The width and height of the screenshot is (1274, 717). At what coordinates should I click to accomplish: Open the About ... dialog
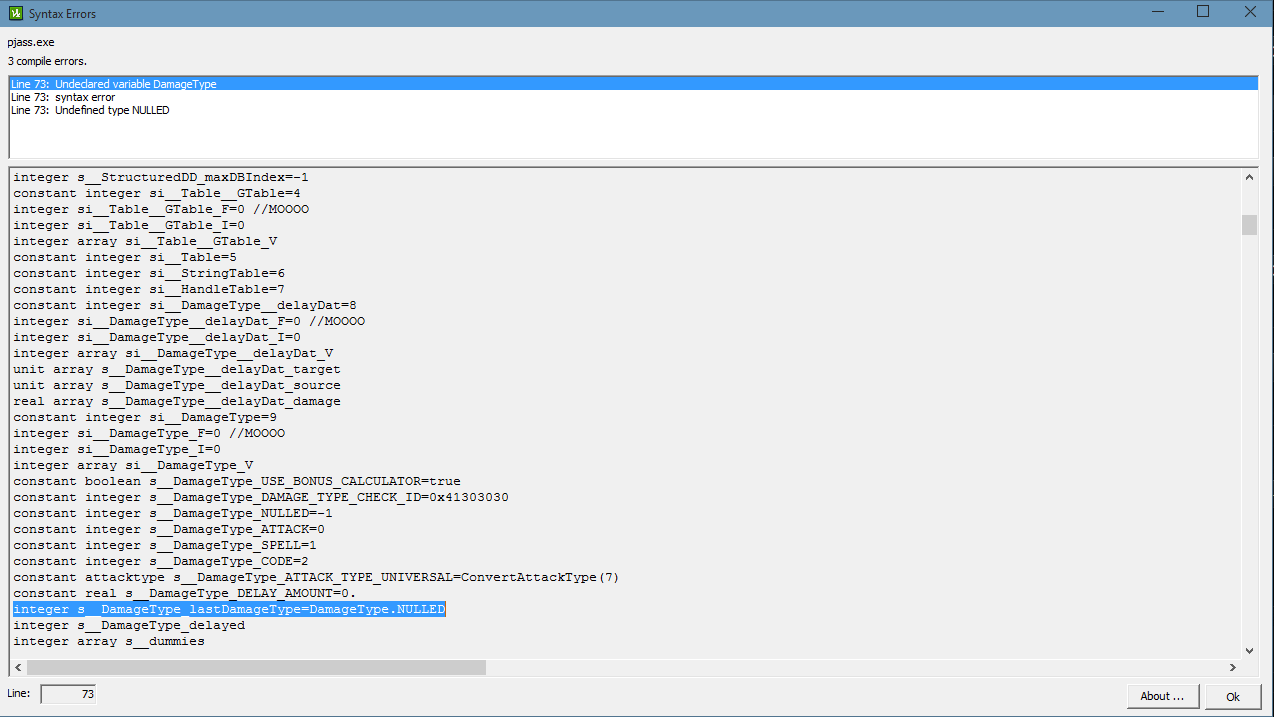coord(1162,696)
